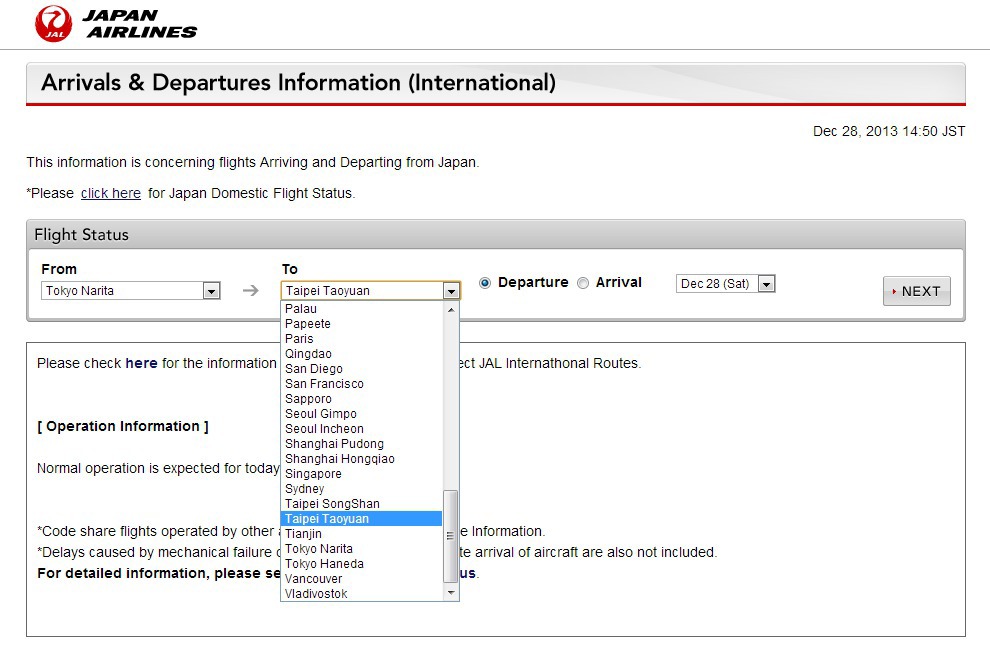Open the 'here' link for route information
This screenshot has height=656, width=990.
141,363
